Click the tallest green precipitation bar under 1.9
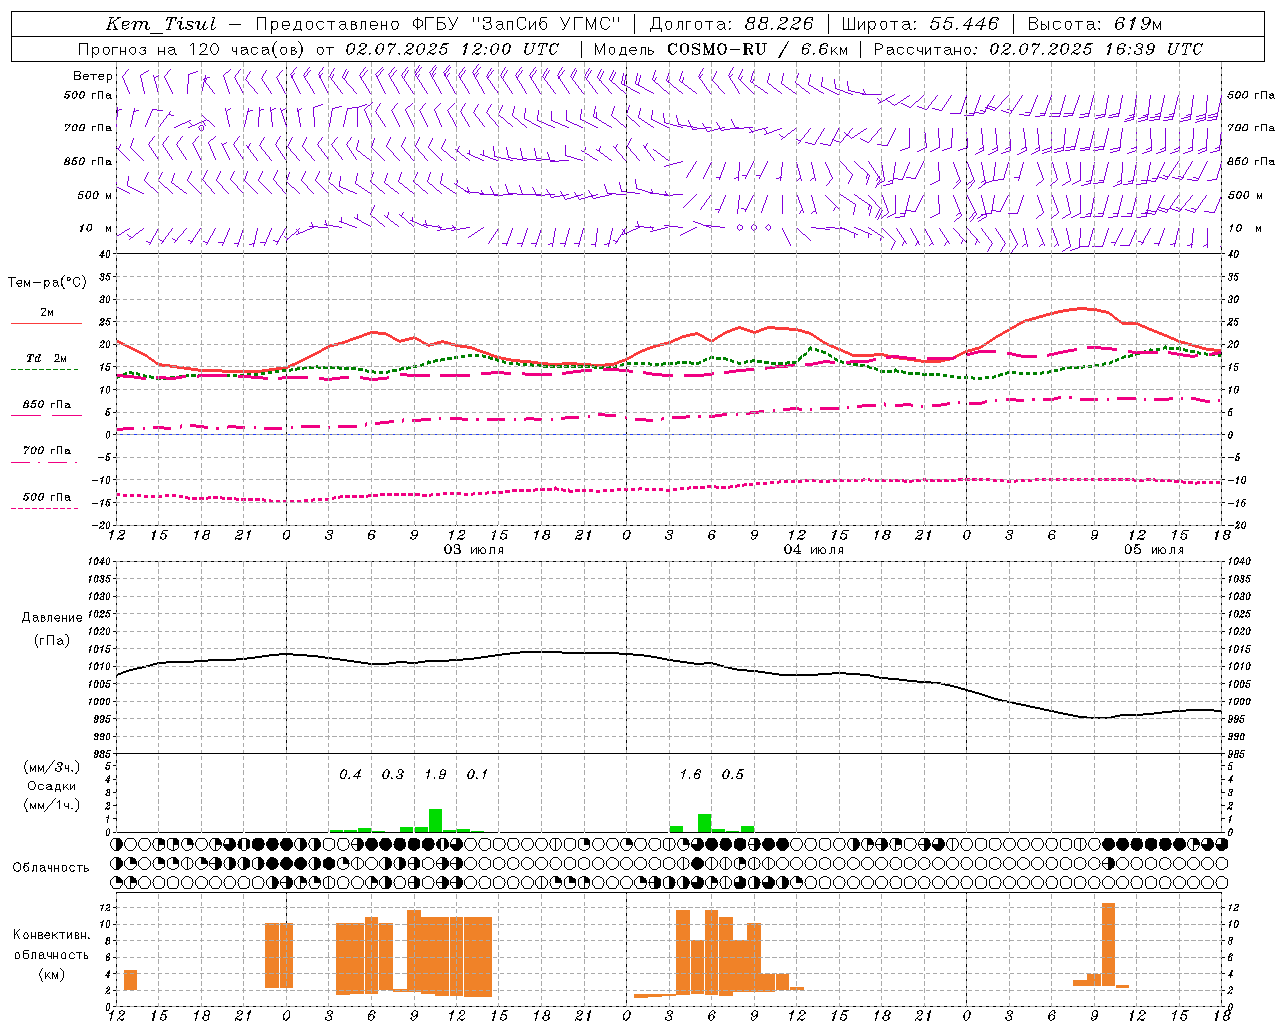The image size is (1280, 1024). coord(435,820)
